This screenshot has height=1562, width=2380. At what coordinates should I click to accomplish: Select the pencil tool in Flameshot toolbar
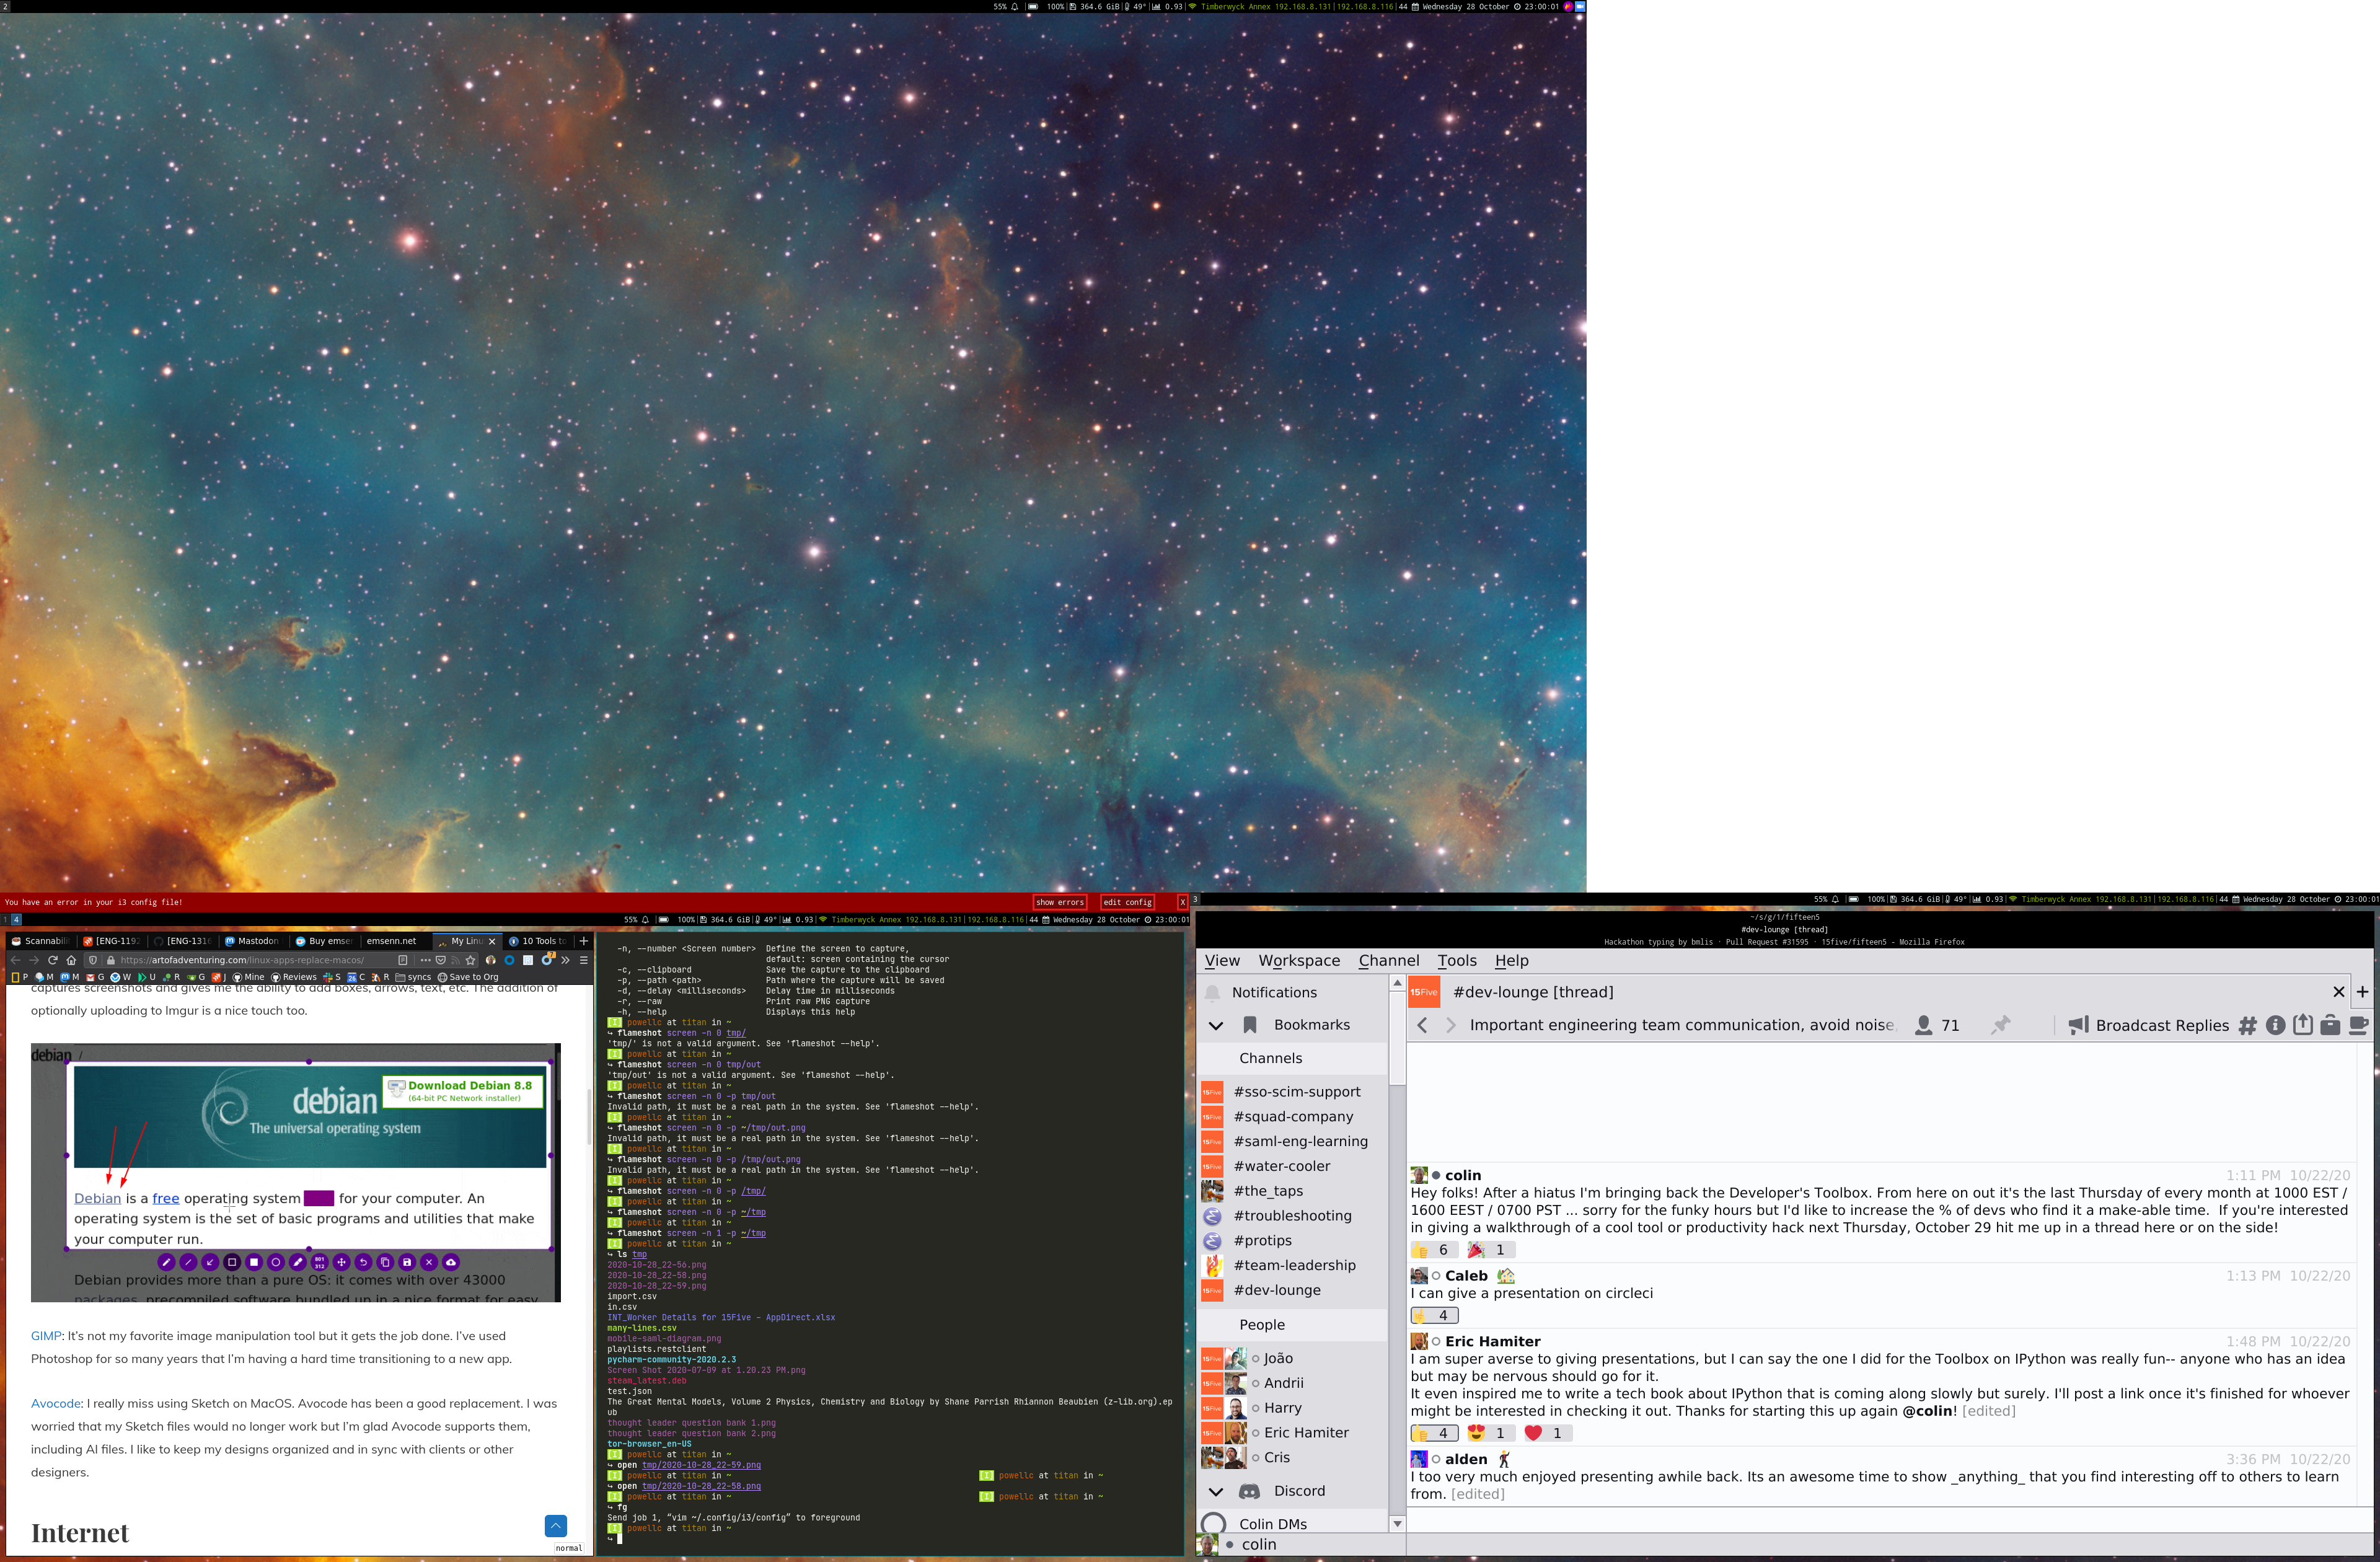coord(166,1262)
